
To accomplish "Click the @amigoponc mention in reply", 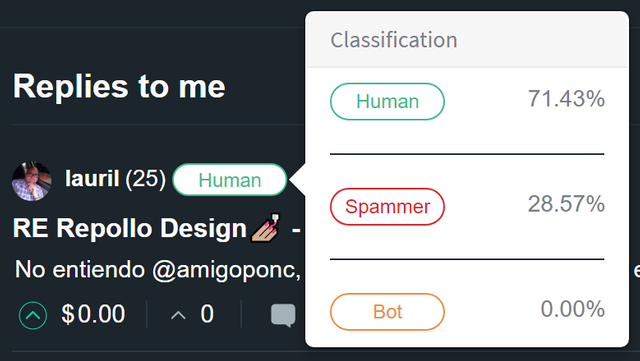I will [227, 270].
